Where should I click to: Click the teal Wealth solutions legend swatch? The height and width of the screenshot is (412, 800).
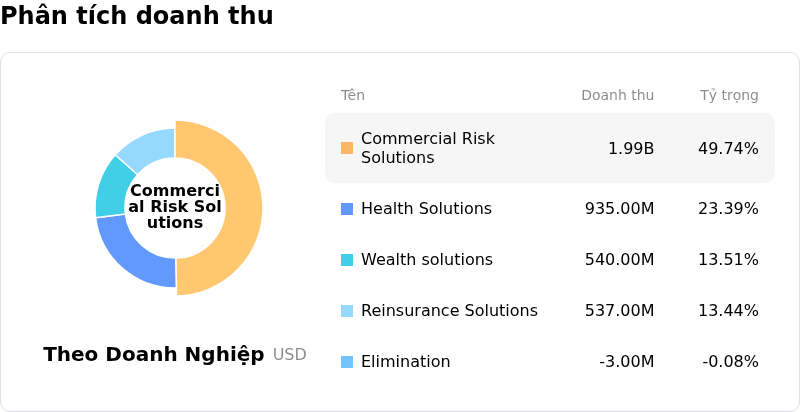347,260
